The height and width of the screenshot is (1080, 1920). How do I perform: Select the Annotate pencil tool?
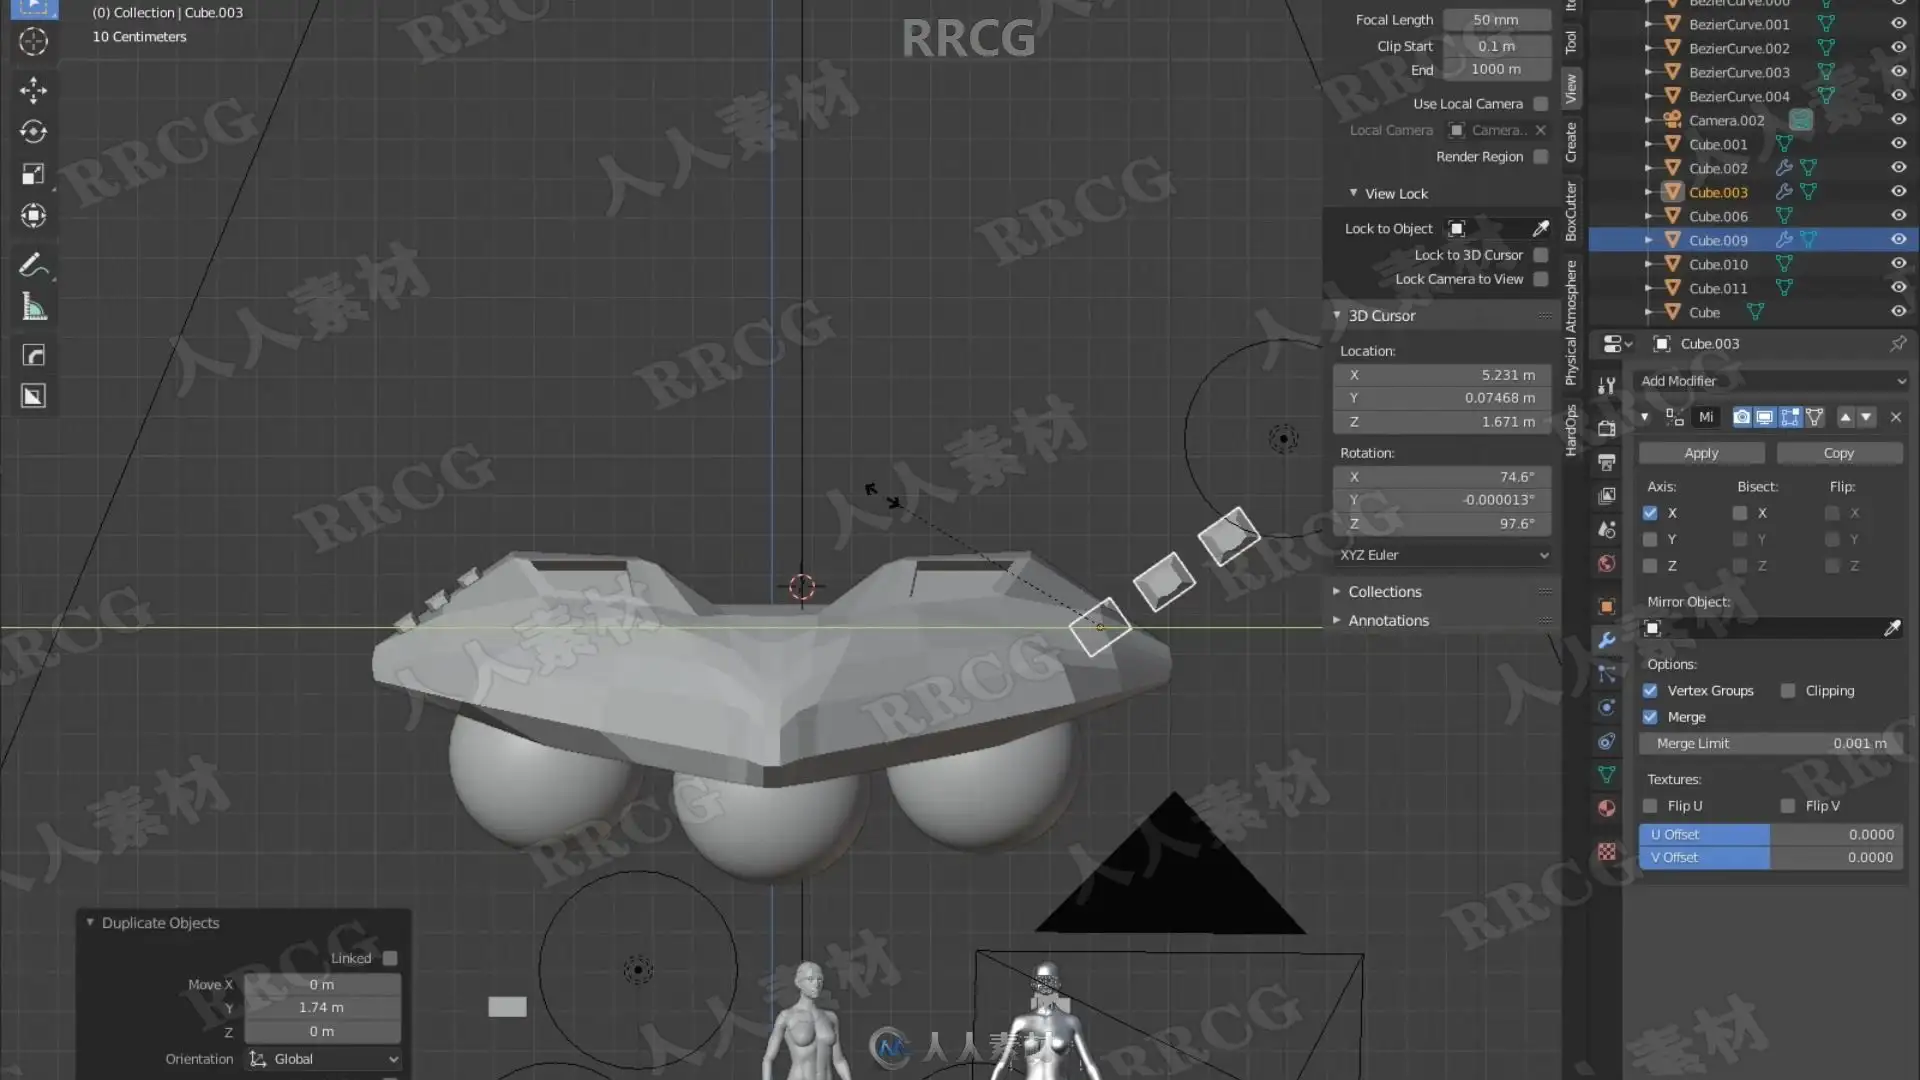(33, 265)
